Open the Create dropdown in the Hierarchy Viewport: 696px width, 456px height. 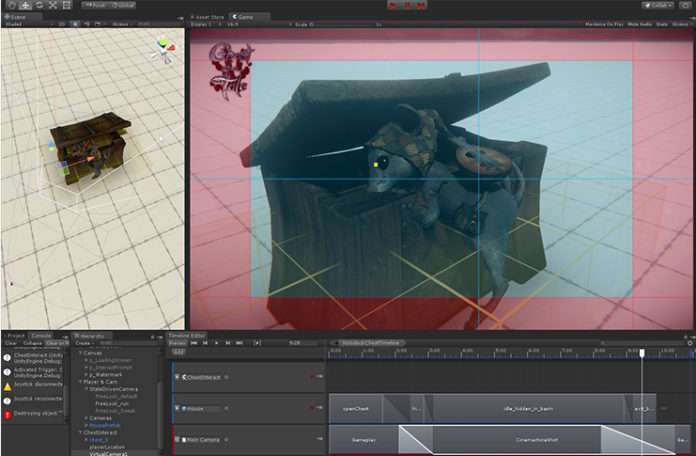click(84, 343)
